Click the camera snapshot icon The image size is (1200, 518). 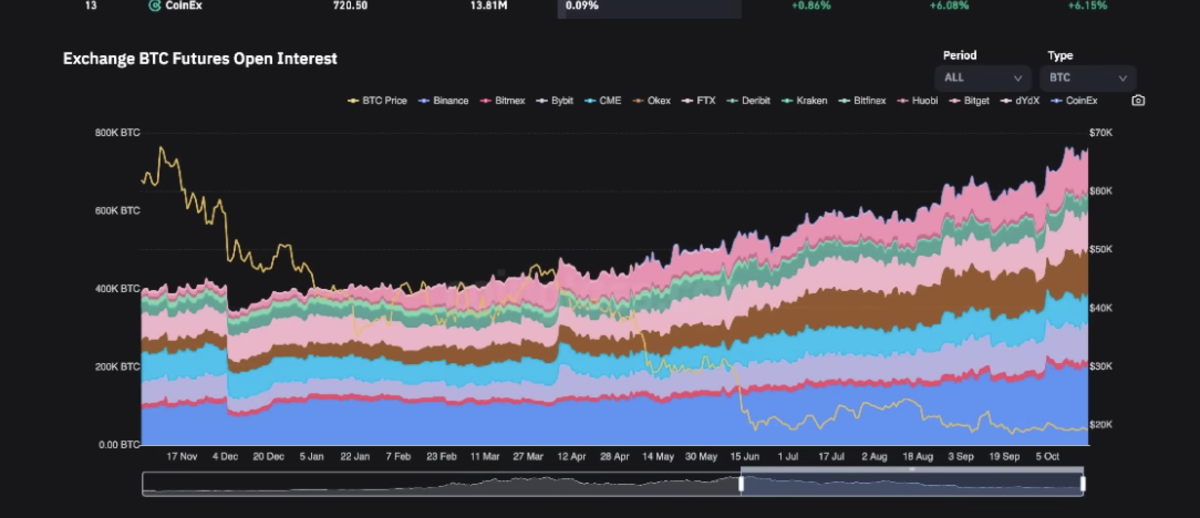[x=1138, y=101]
